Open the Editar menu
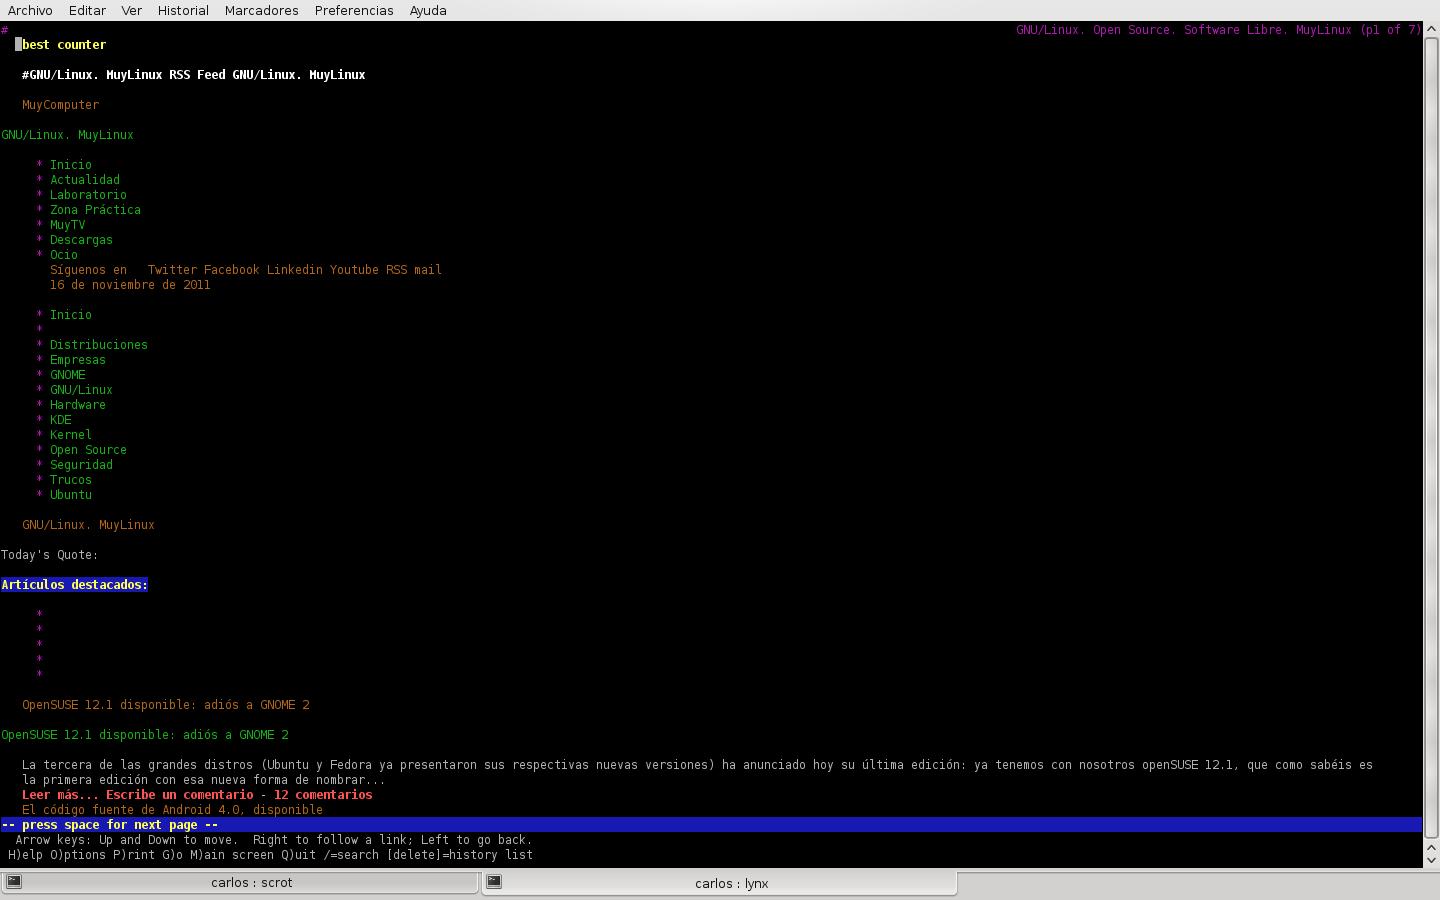The width and height of the screenshot is (1440, 900). pos(87,10)
